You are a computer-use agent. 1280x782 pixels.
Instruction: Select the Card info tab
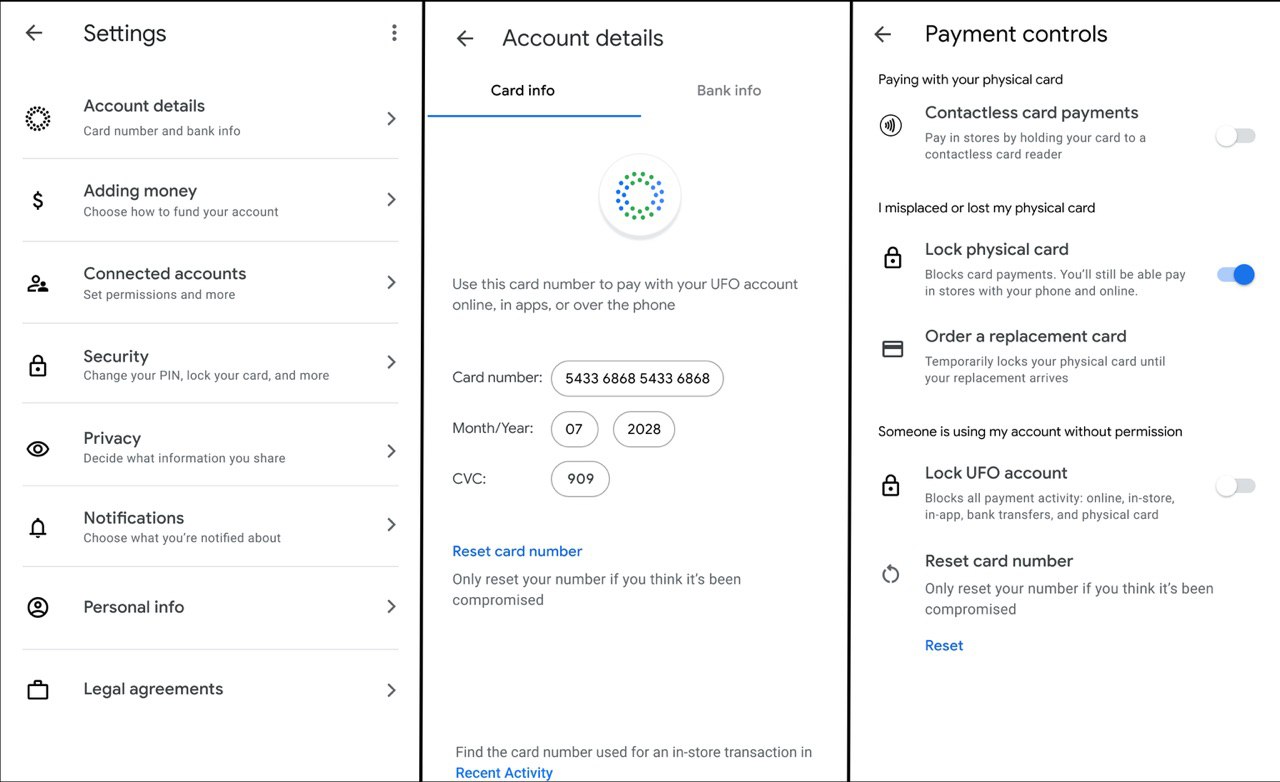[522, 91]
